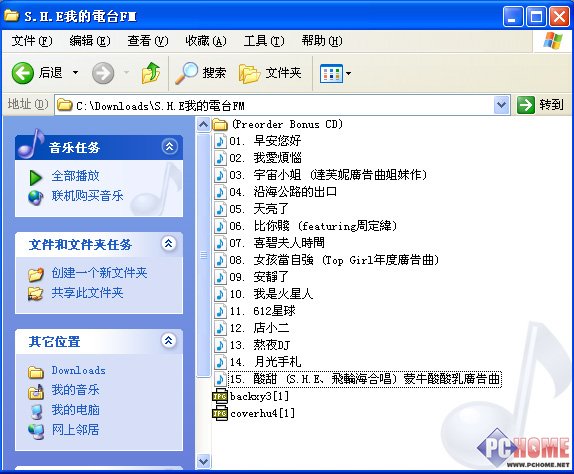574x474 pixels.
Task: Open the 编辑(E) menu
Action: pyautogui.click(x=90, y=40)
